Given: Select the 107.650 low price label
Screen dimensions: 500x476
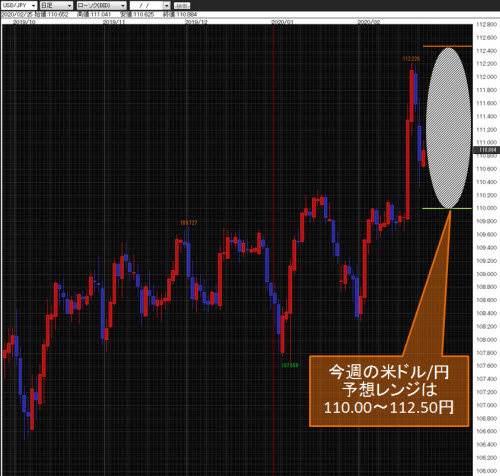Looking at the screenshot, I should 290,365.
